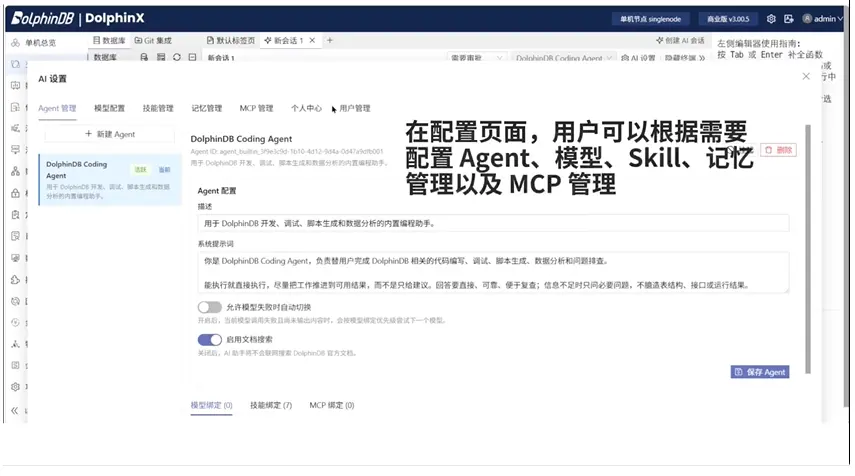Click 新建 Agent button
The height and width of the screenshot is (476, 855).
(x=110, y=134)
